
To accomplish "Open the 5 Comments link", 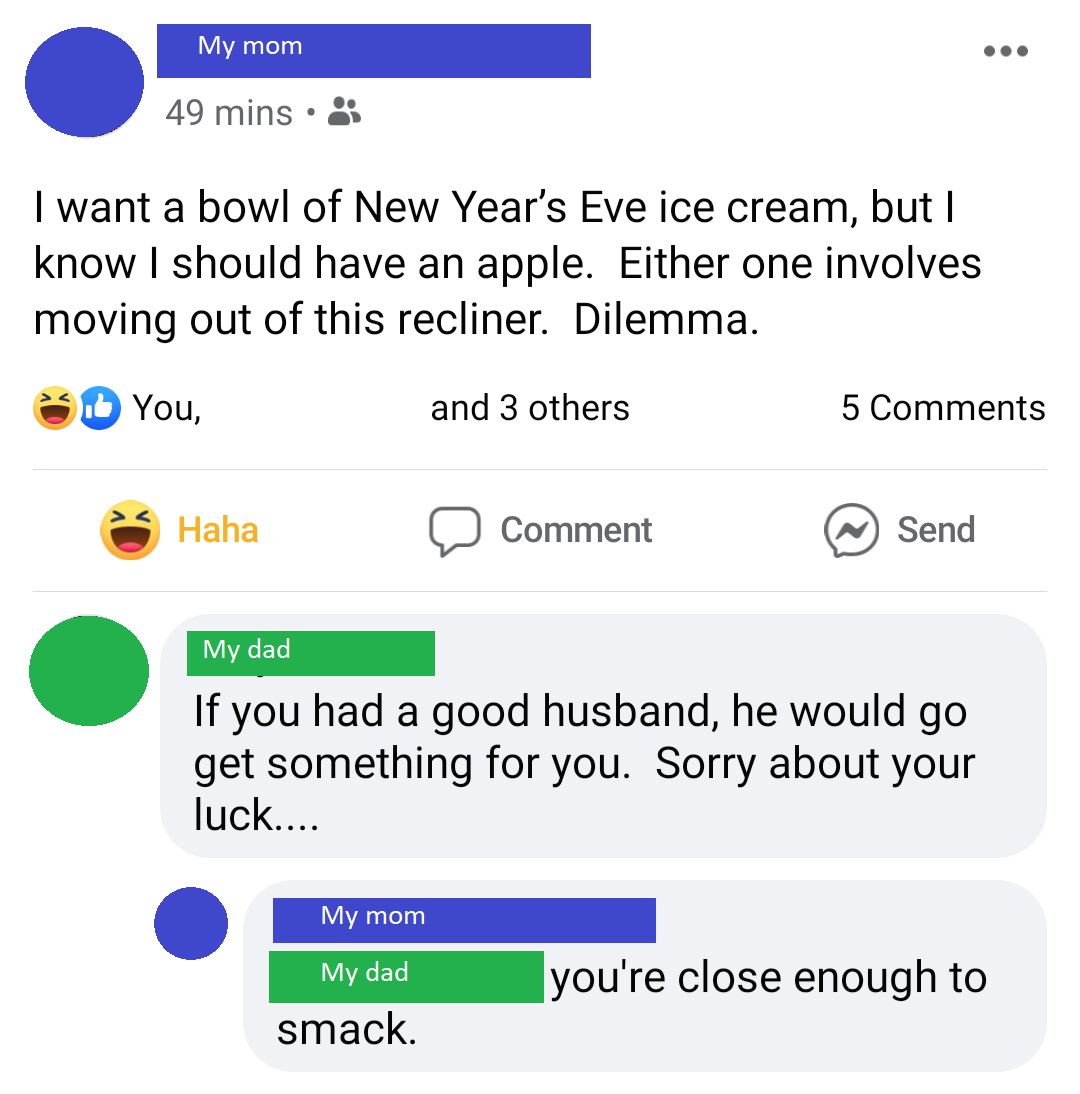I will (943, 407).
